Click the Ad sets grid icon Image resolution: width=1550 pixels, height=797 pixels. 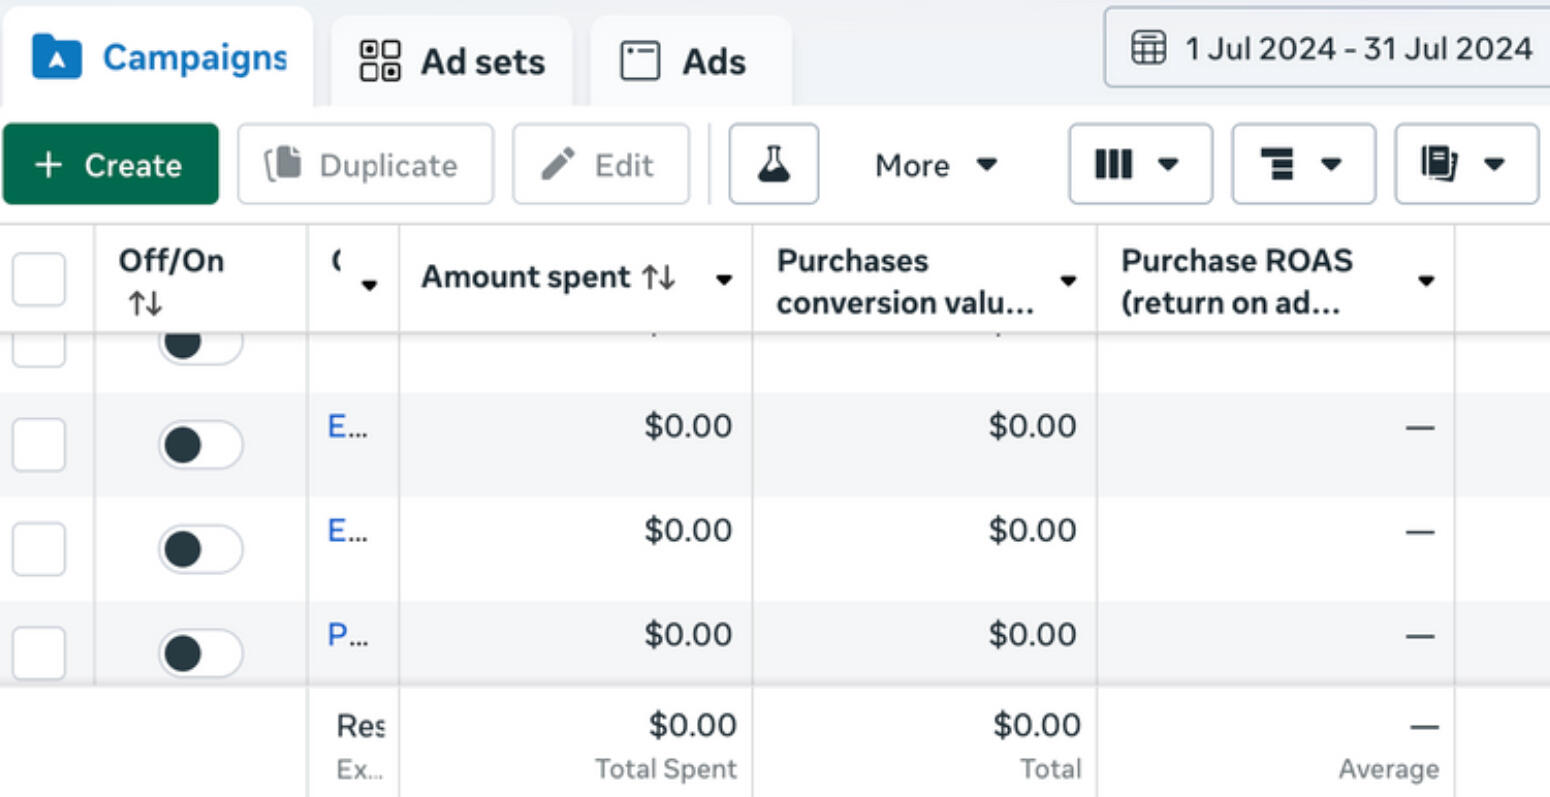point(380,61)
